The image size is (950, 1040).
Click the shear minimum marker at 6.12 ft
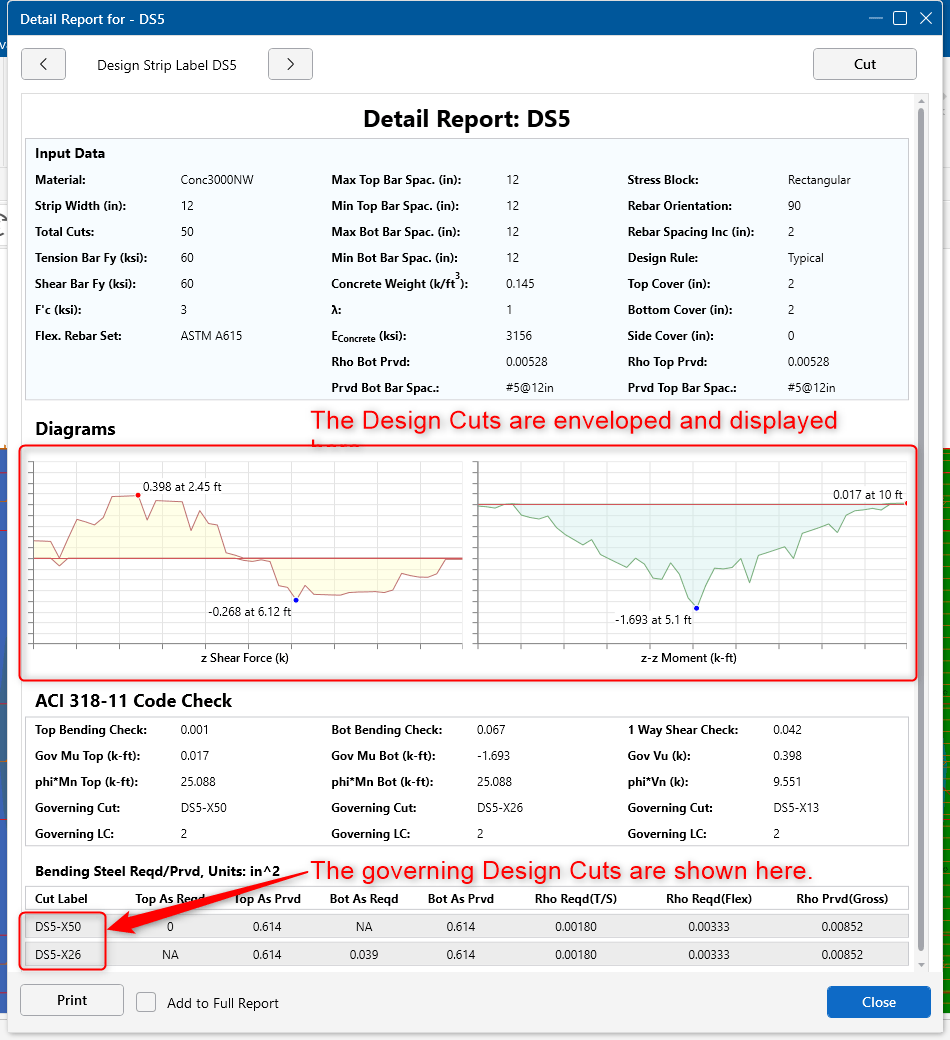pos(295,600)
